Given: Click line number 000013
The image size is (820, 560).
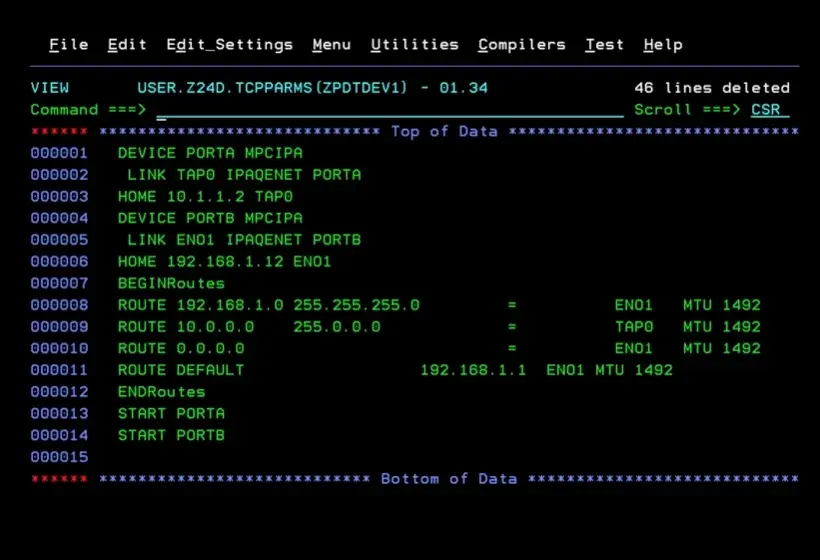Looking at the screenshot, I should (x=59, y=414).
